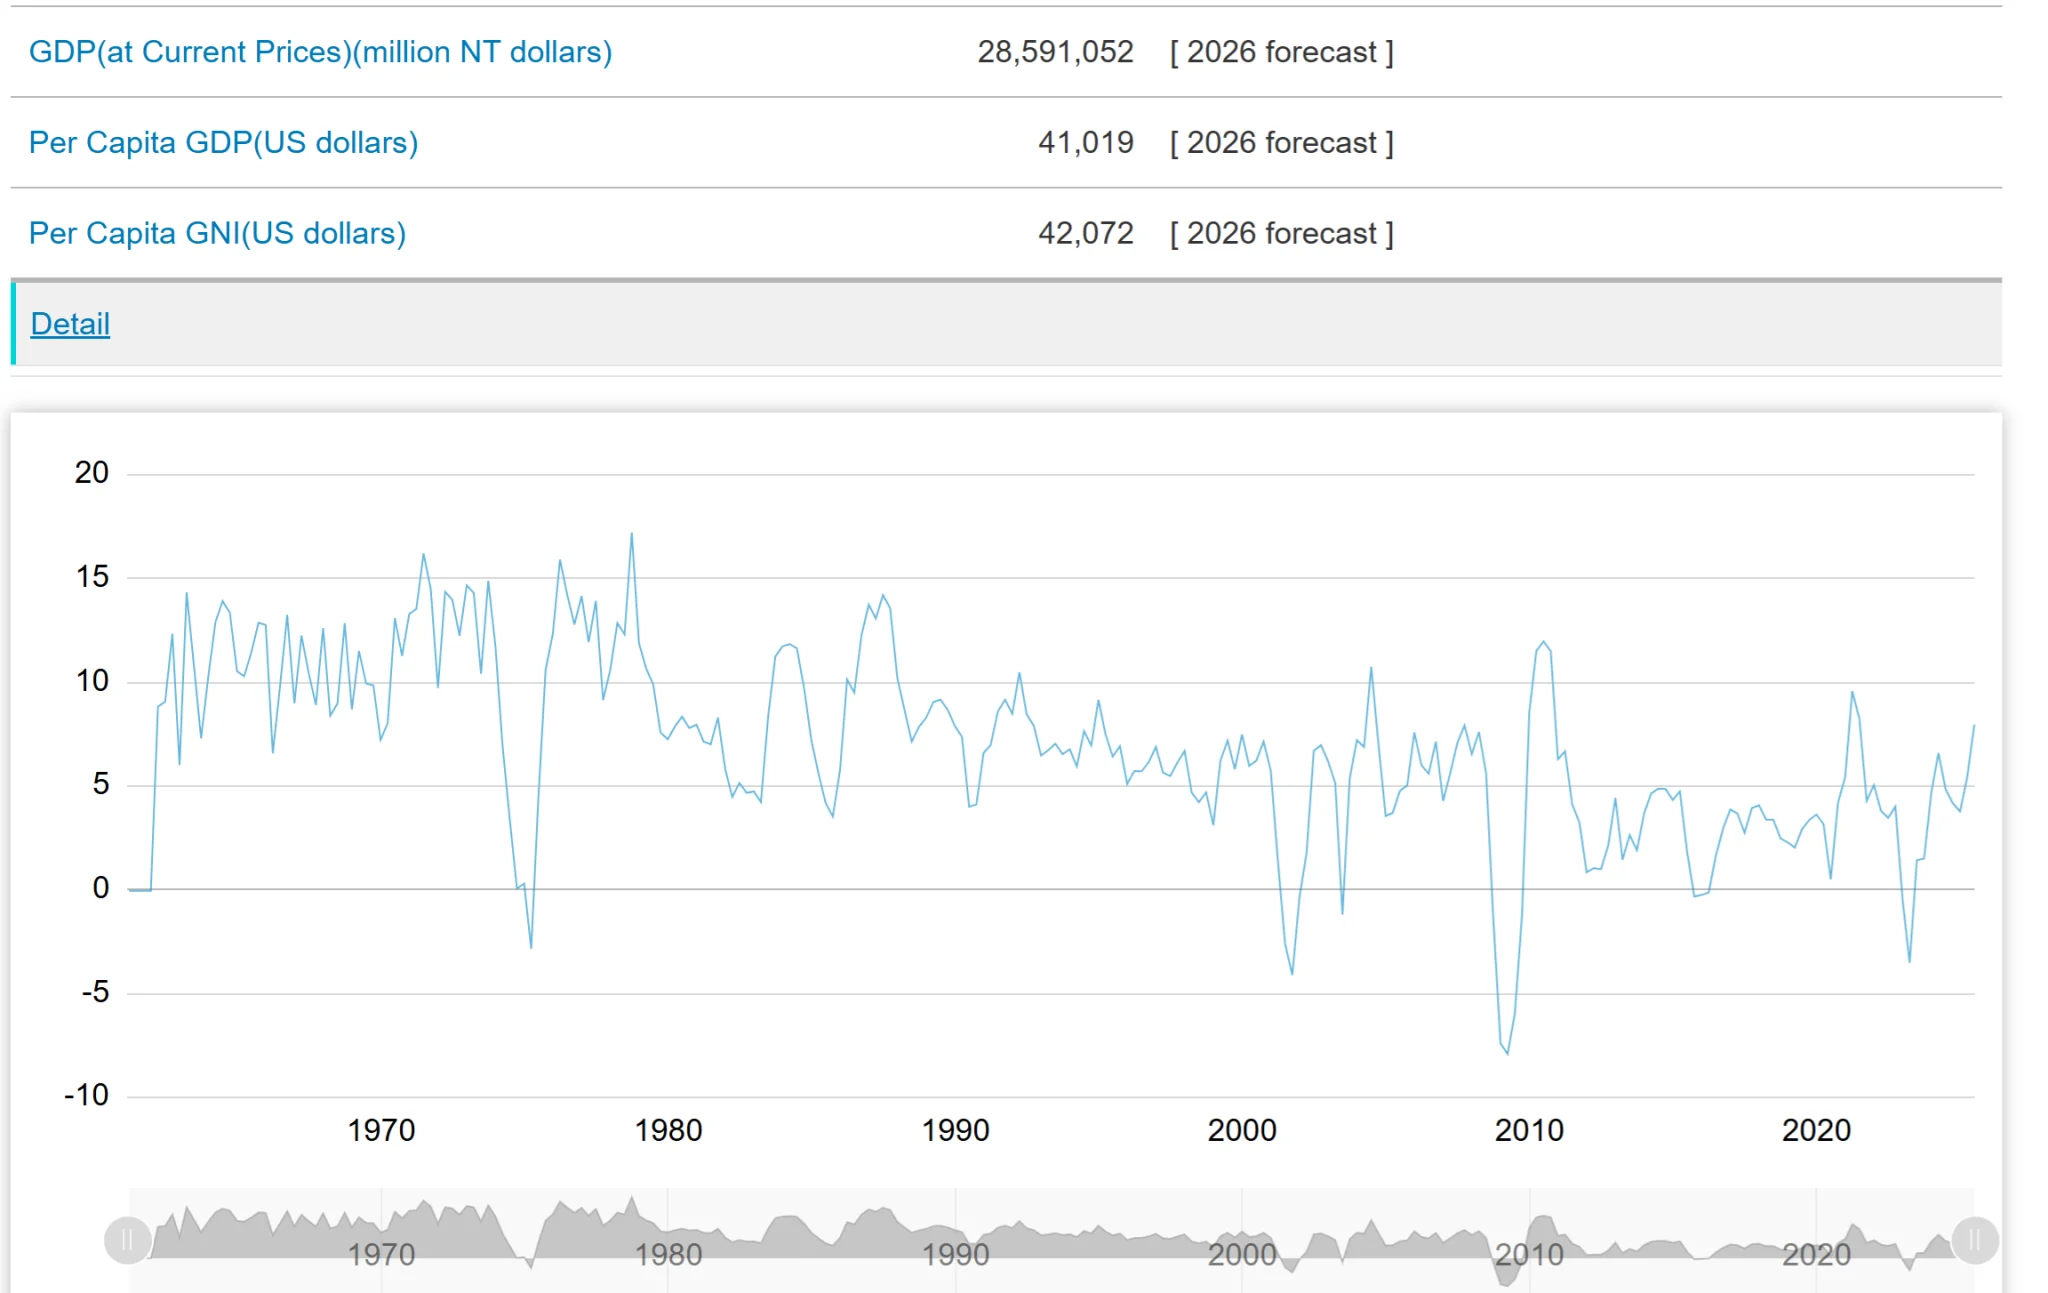
Task: Click the 28,591,052 GDP value
Action: 1055,52
